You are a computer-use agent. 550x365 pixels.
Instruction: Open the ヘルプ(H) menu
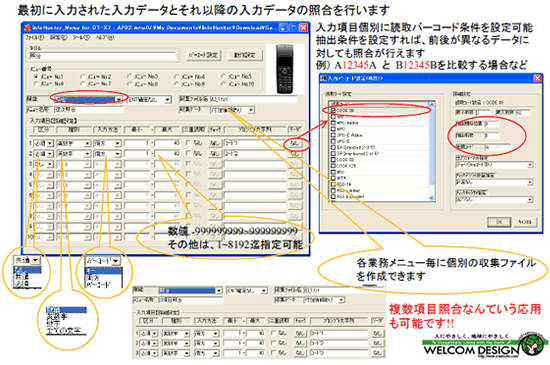(105, 37)
